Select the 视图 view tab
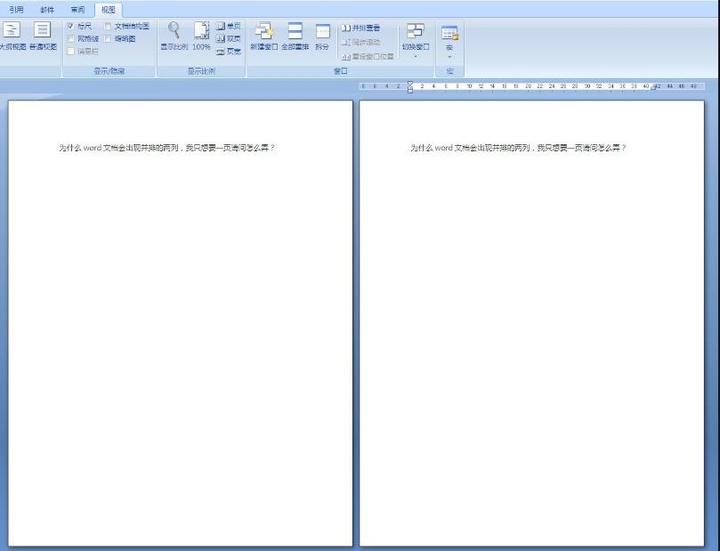Screen dimensions: 720x551 [108, 9]
